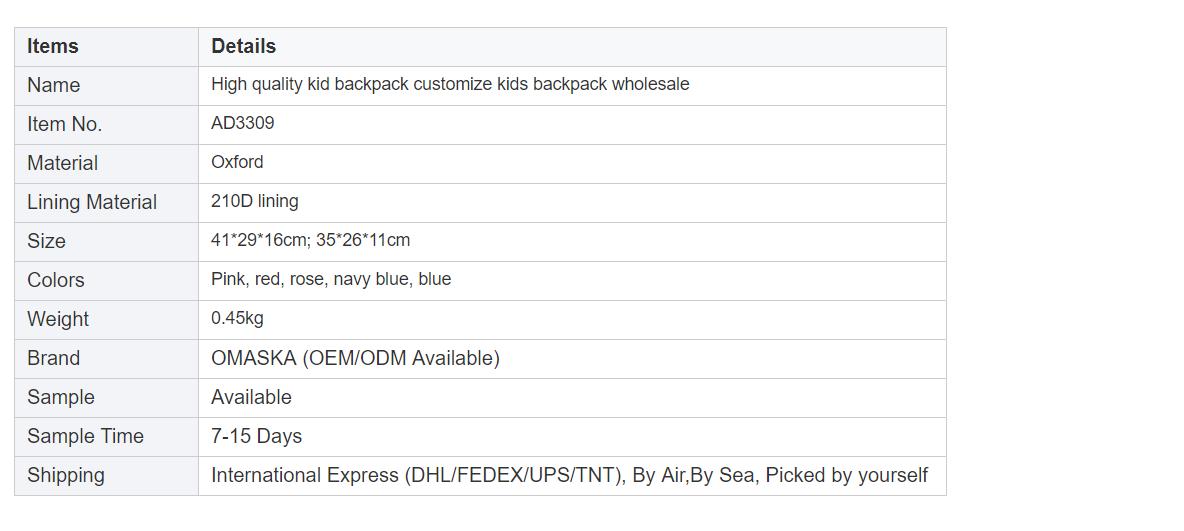Click the Details column header
The image size is (1184, 531).
coord(243,47)
